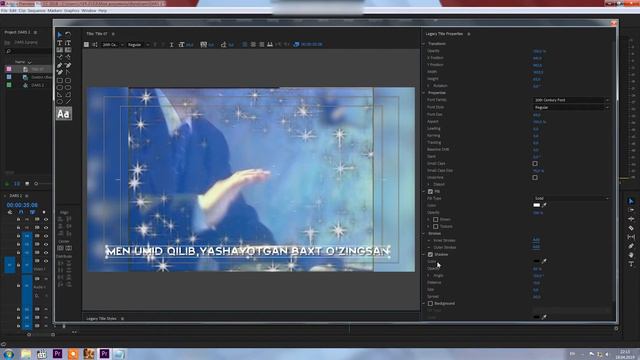This screenshot has width=640, height=360.
Task: Select the Vertical Path Type tool
Action: (x=68, y=57)
